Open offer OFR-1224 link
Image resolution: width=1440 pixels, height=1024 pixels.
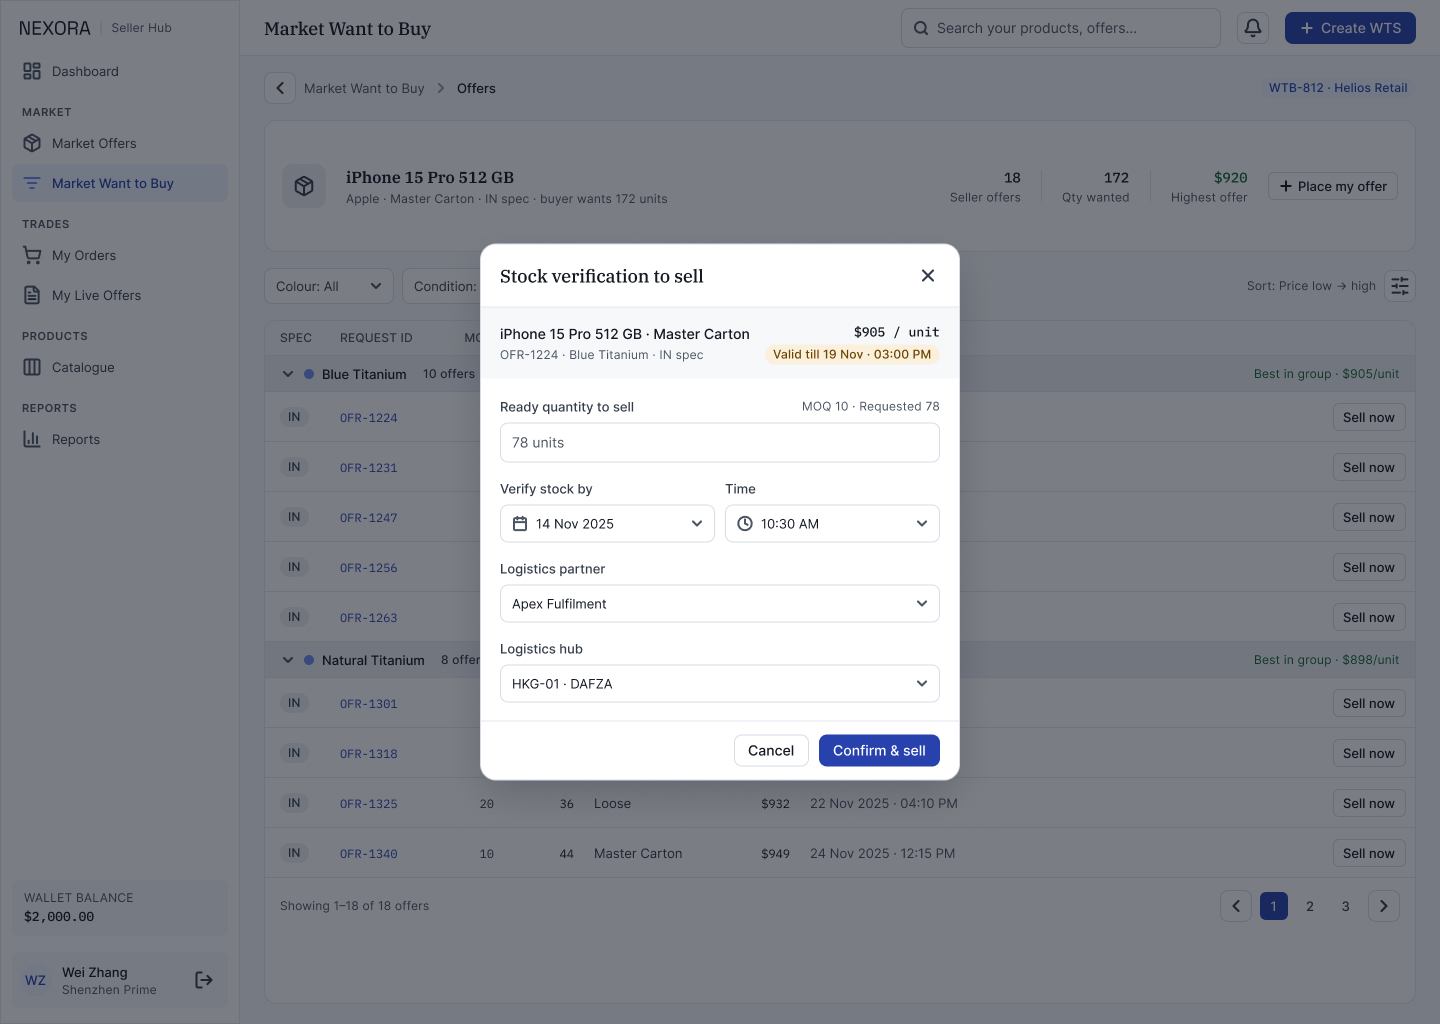click(369, 418)
